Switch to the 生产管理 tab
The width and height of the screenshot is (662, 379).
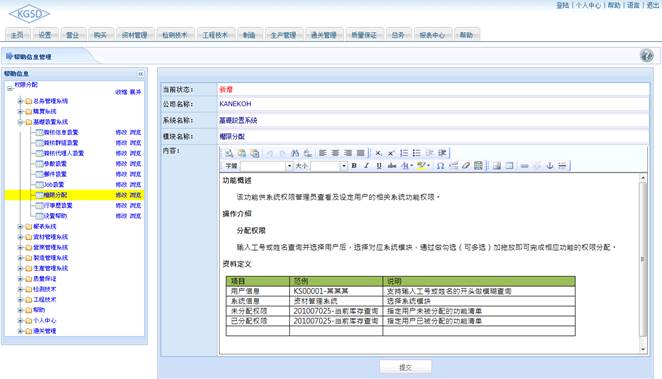tap(283, 35)
